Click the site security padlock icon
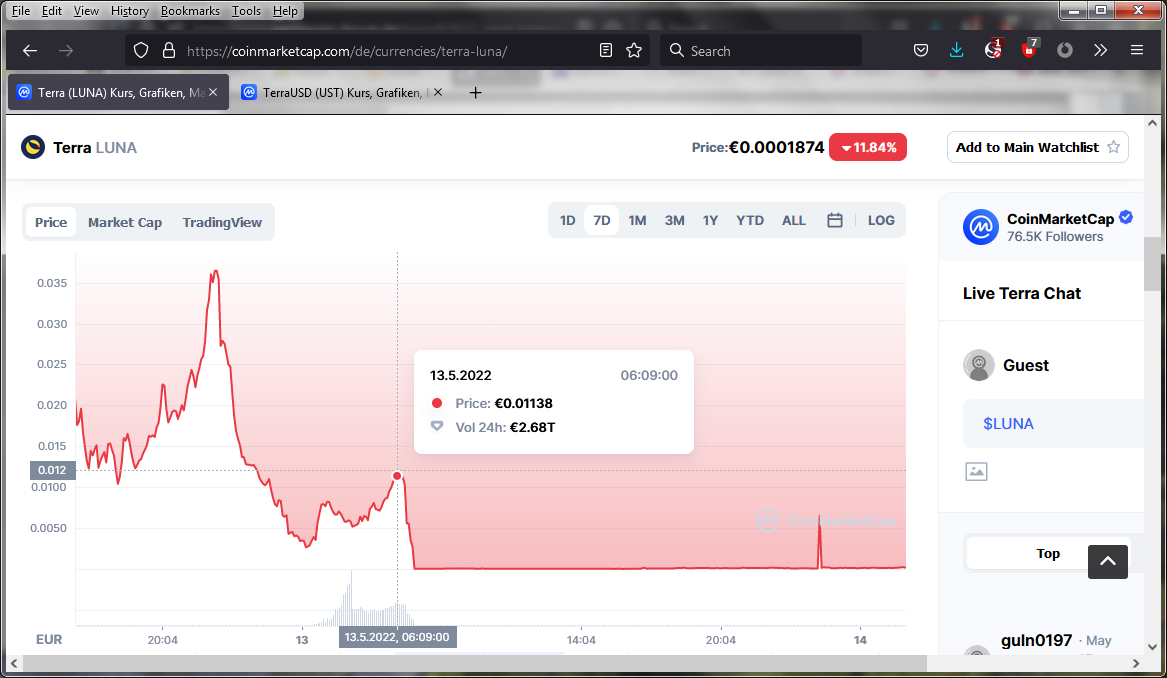Image resolution: width=1167 pixels, height=678 pixels. [169, 51]
